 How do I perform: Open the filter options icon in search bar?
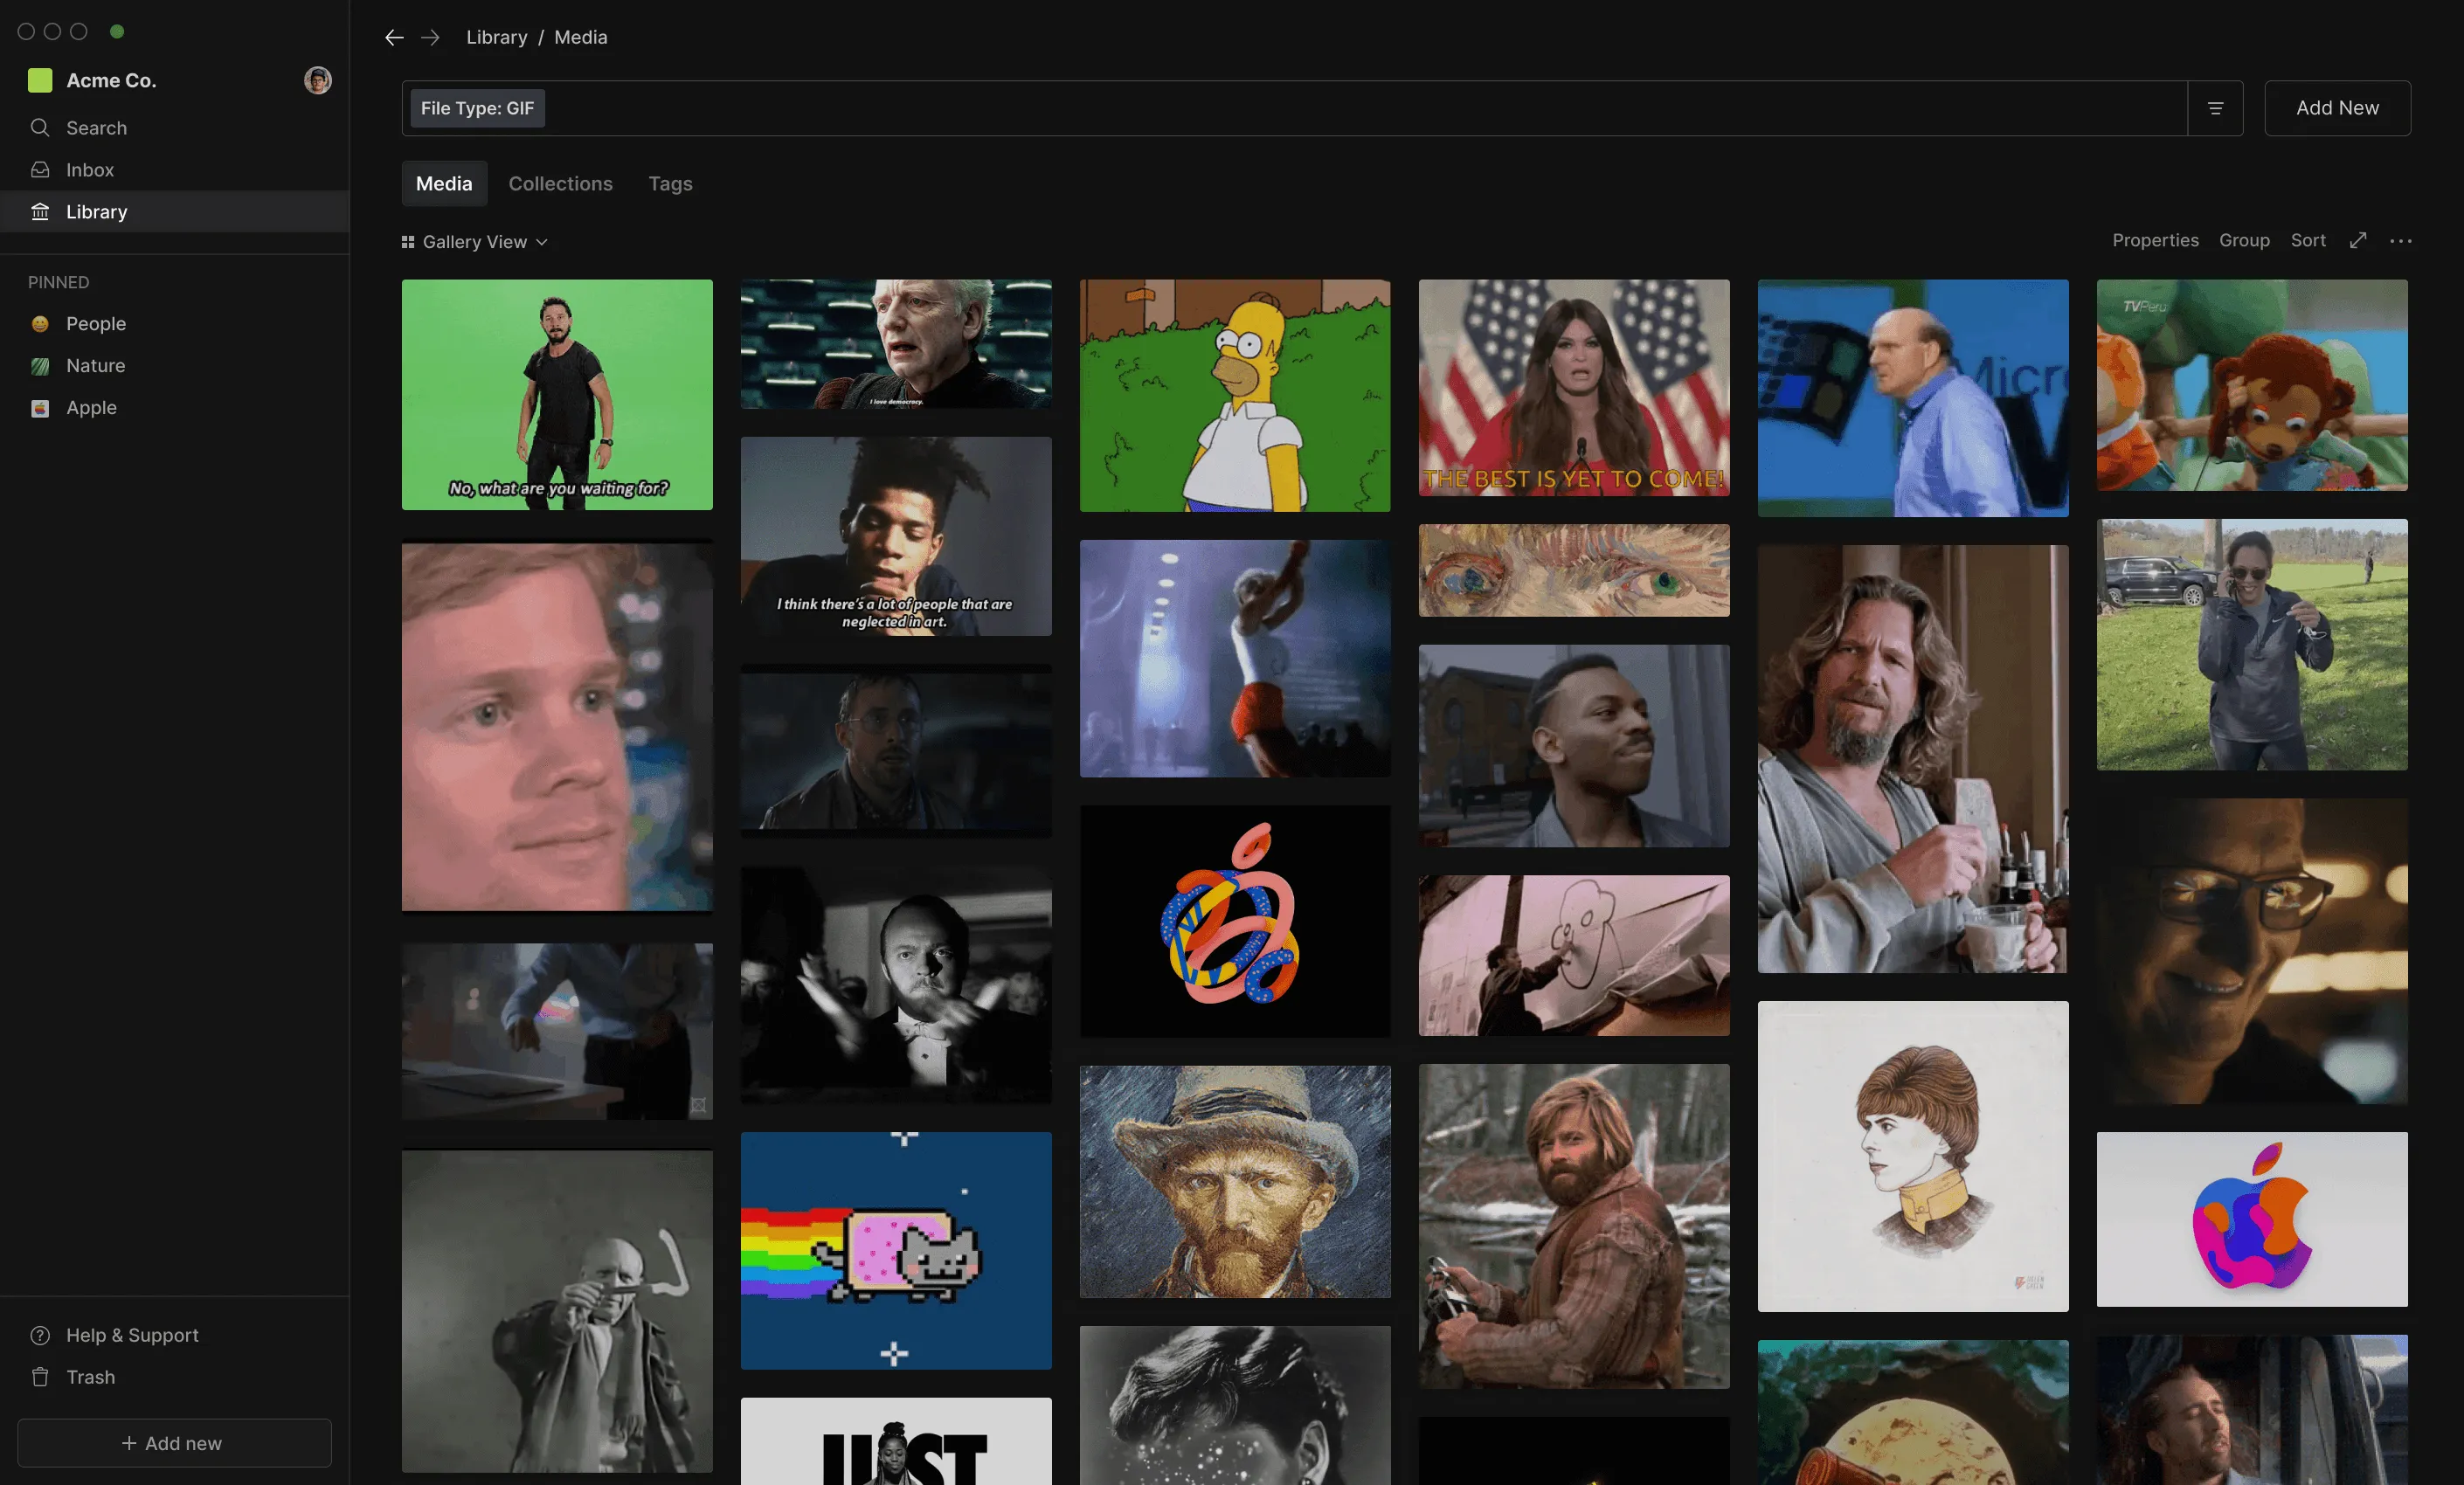(2215, 108)
